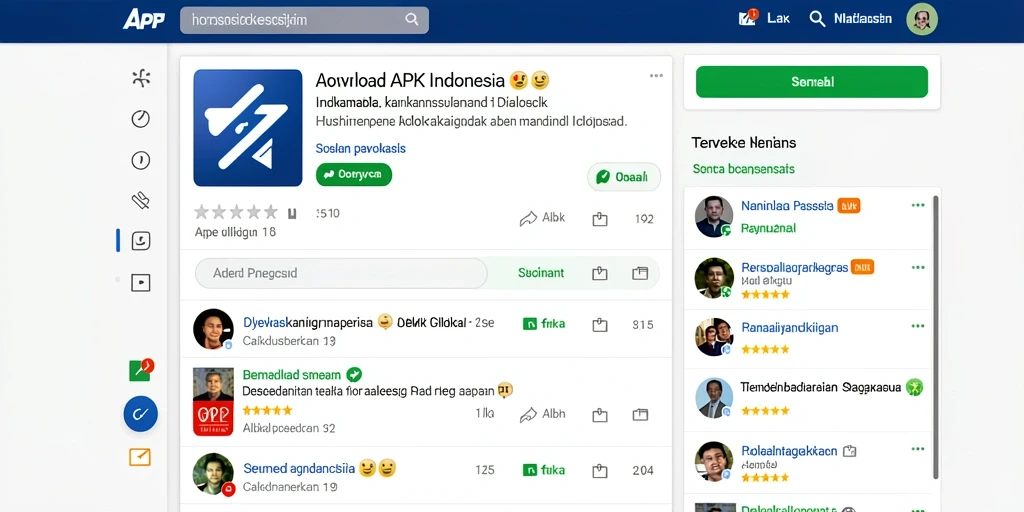Open three-dot menu for Ranaaiiyandkiigan

[x=918, y=325]
